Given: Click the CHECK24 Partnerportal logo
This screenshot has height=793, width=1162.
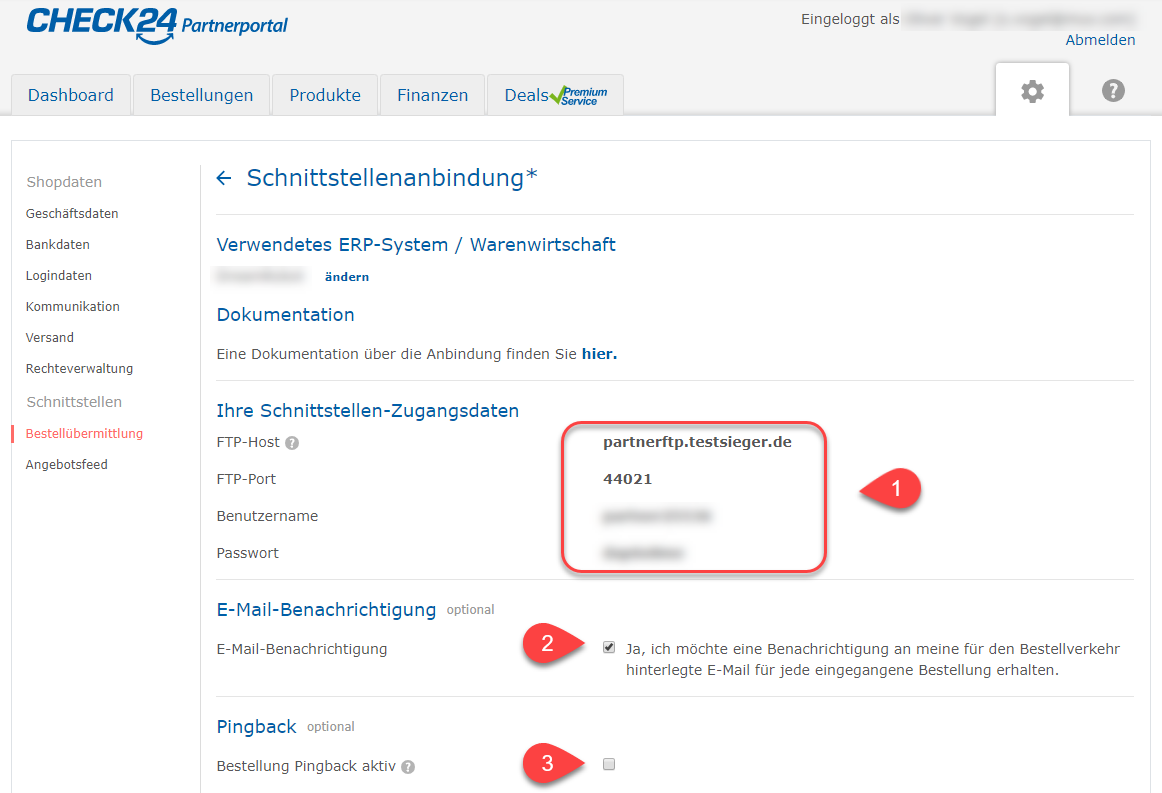Looking at the screenshot, I should (157, 26).
